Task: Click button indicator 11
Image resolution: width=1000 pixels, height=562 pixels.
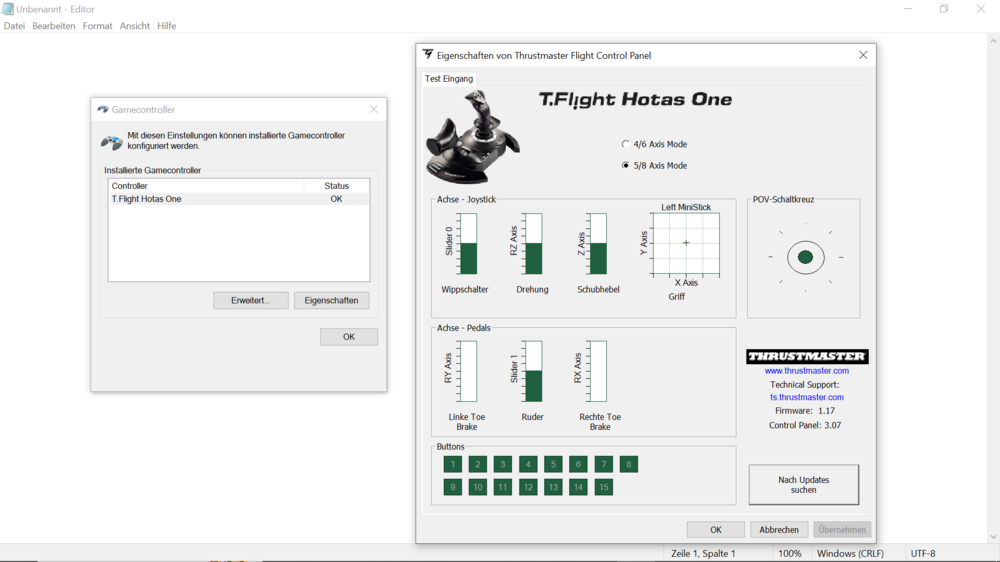Action: click(x=503, y=487)
